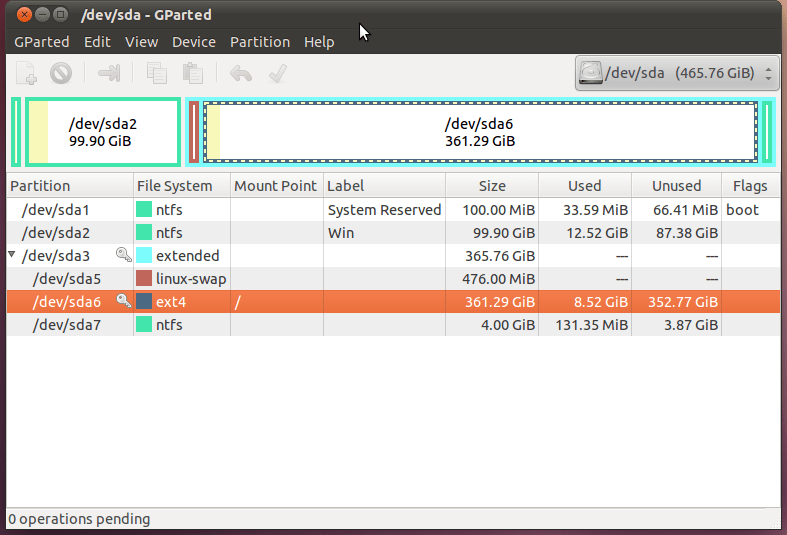Viewport: 787px width, 535px height.
Task: Open the /dev/sda device selector dropdown
Action: (x=677, y=73)
